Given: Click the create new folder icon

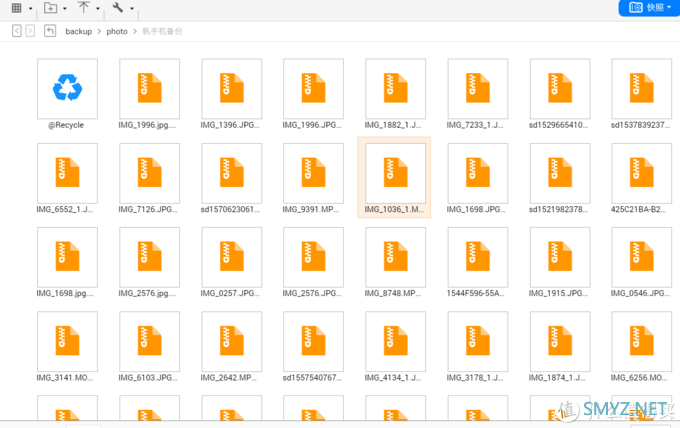Looking at the screenshot, I should [x=50, y=8].
